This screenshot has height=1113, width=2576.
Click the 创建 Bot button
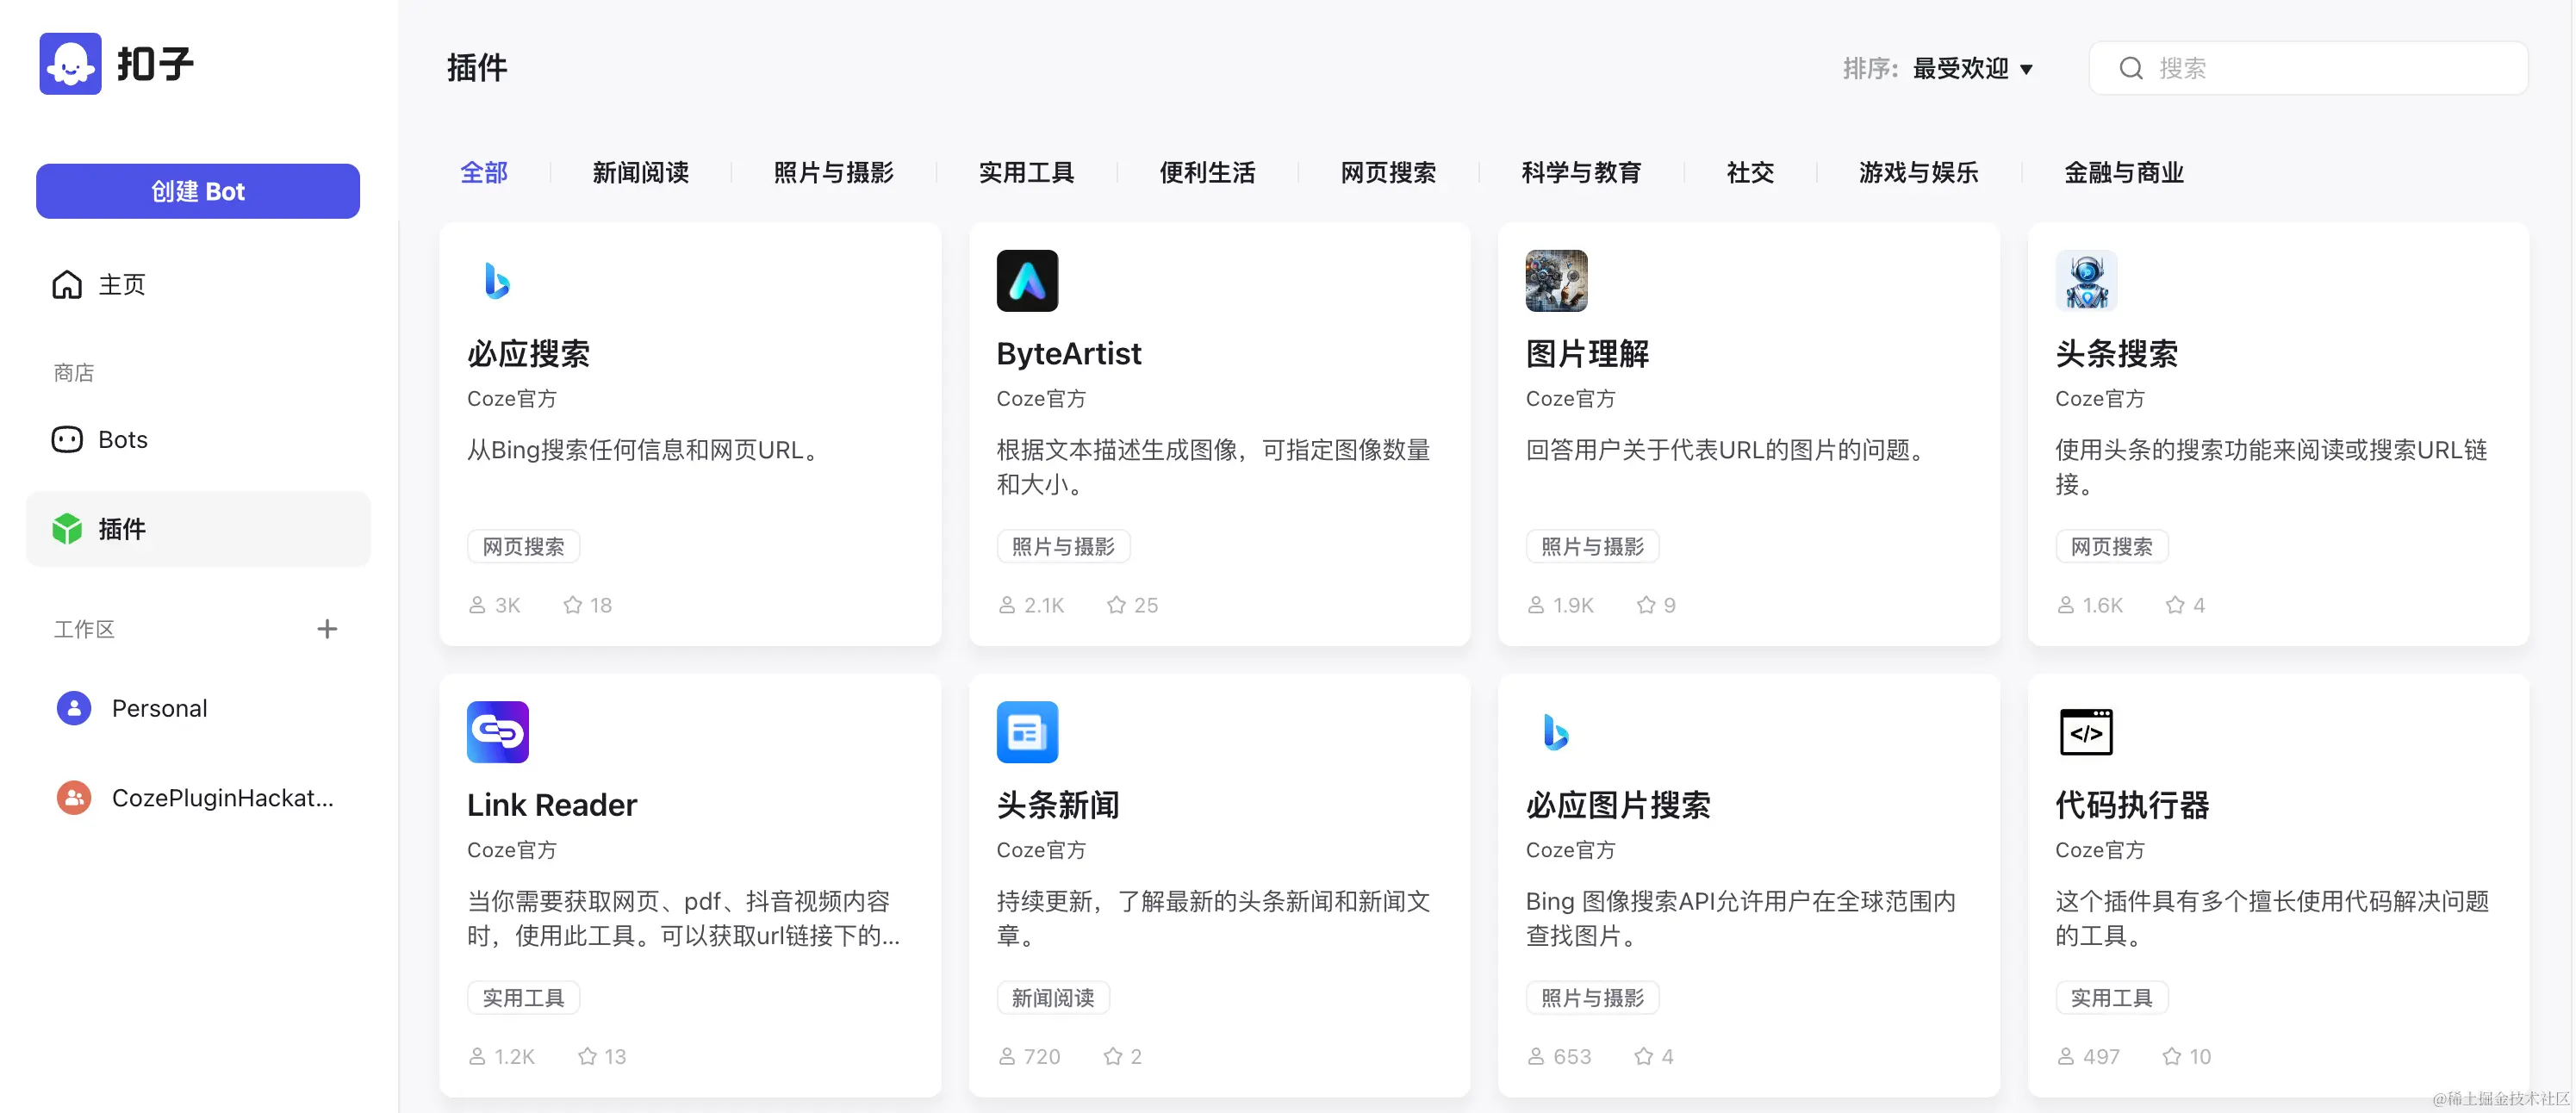198,191
